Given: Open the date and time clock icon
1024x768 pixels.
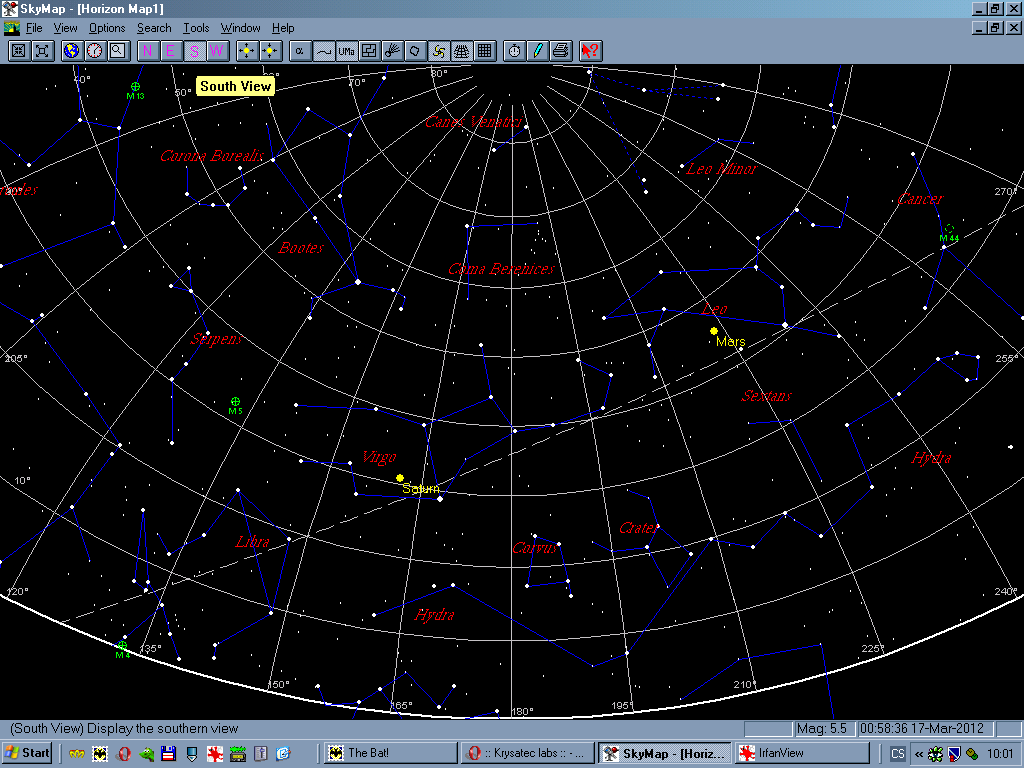Looking at the screenshot, I should (95, 51).
